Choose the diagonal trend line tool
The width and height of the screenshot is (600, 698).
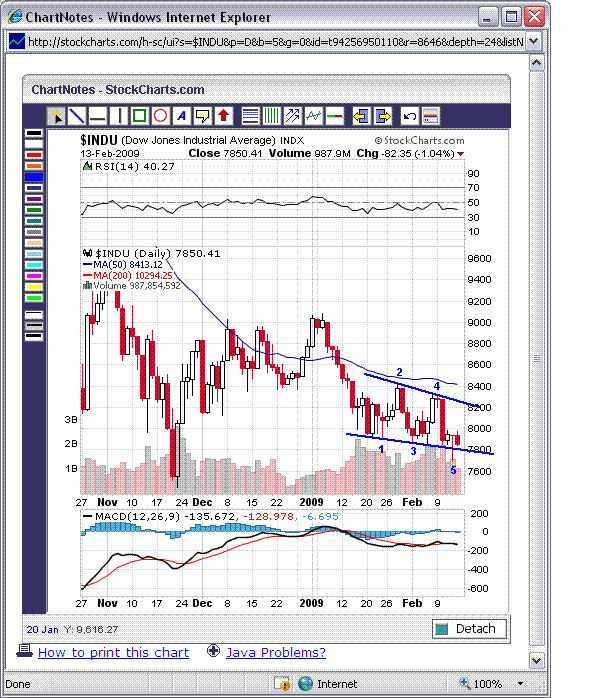coord(77,117)
